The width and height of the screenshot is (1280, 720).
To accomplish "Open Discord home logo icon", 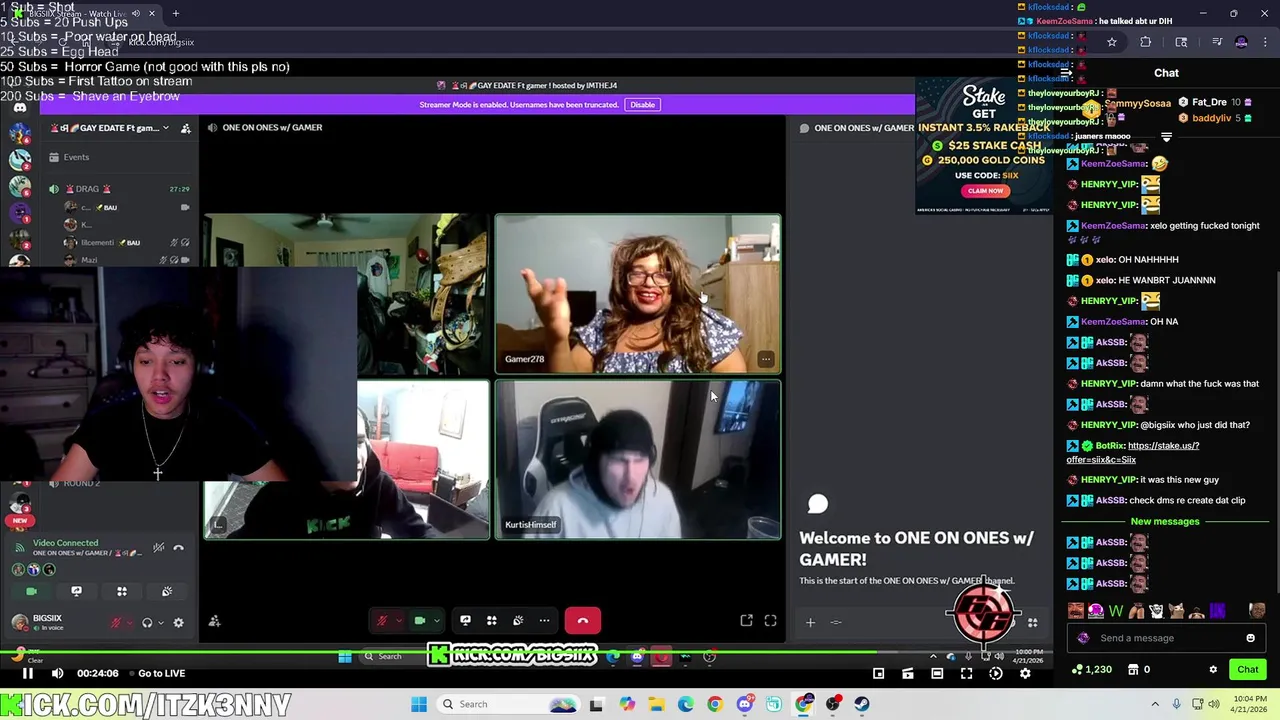I will [20, 107].
